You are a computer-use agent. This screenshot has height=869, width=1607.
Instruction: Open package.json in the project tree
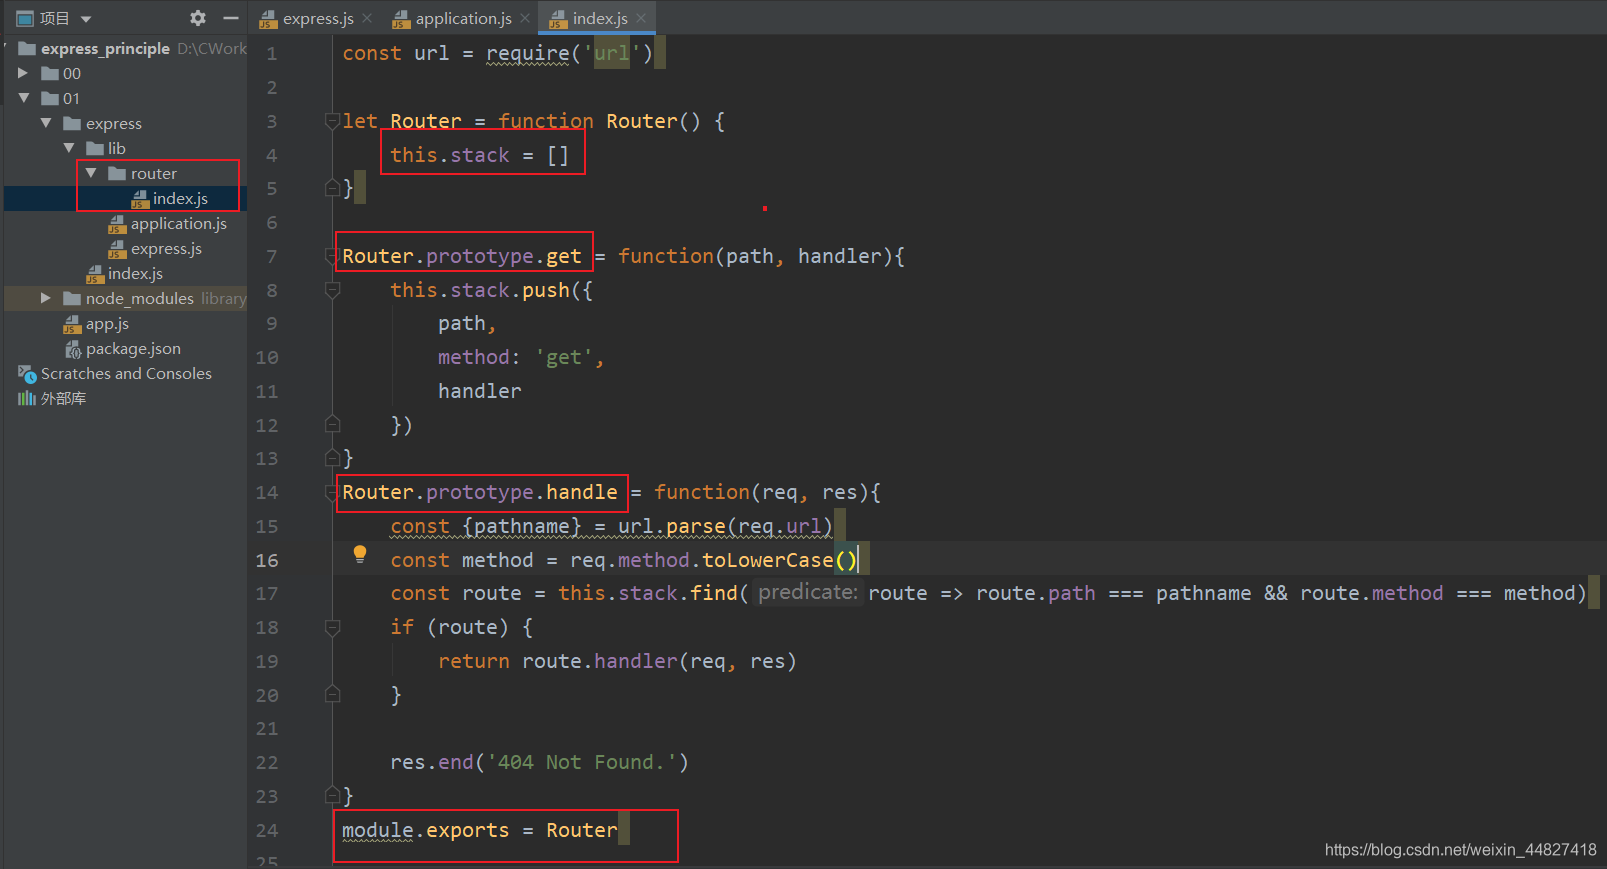click(x=133, y=348)
